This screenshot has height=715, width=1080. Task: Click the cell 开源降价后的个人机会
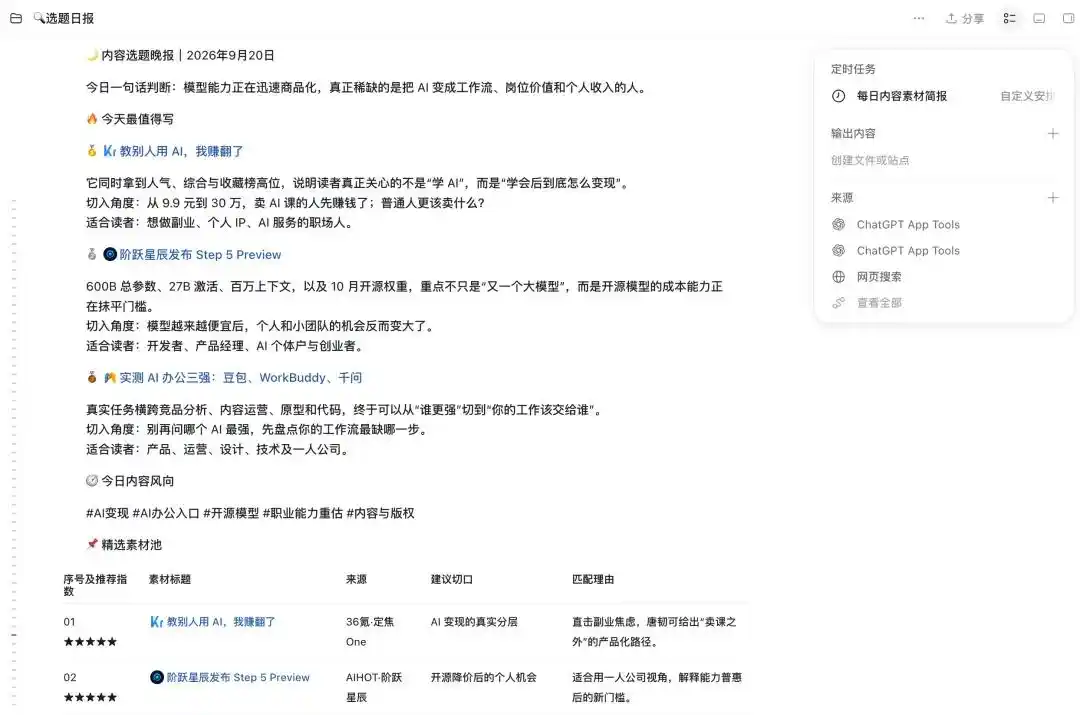[x=484, y=678]
